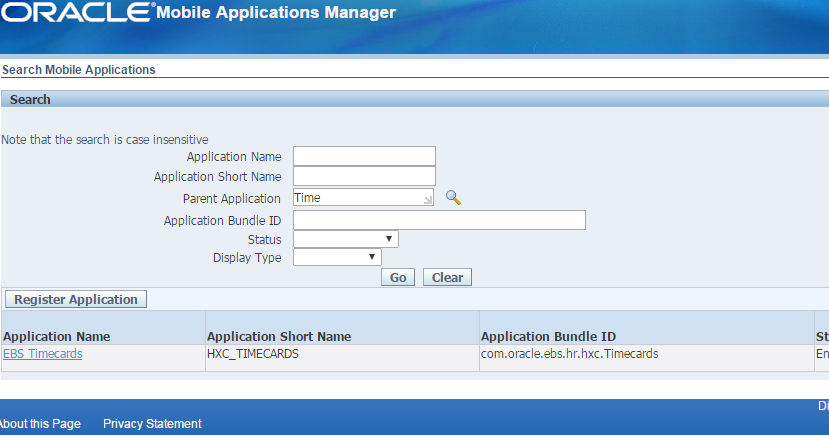Focus the Application Bundle ID field
829x439 pixels.
coord(439,220)
